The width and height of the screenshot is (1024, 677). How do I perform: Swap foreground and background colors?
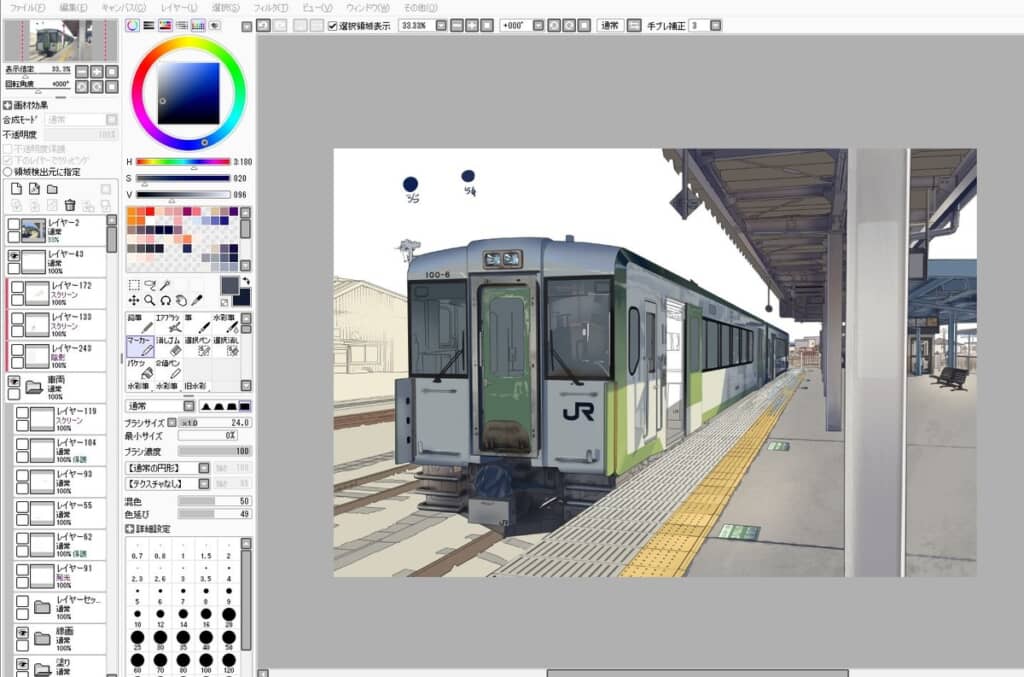point(246,281)
